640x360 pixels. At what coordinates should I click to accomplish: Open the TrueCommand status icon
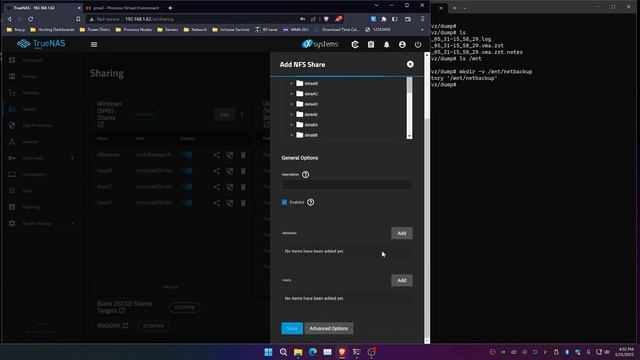[355, 44]
